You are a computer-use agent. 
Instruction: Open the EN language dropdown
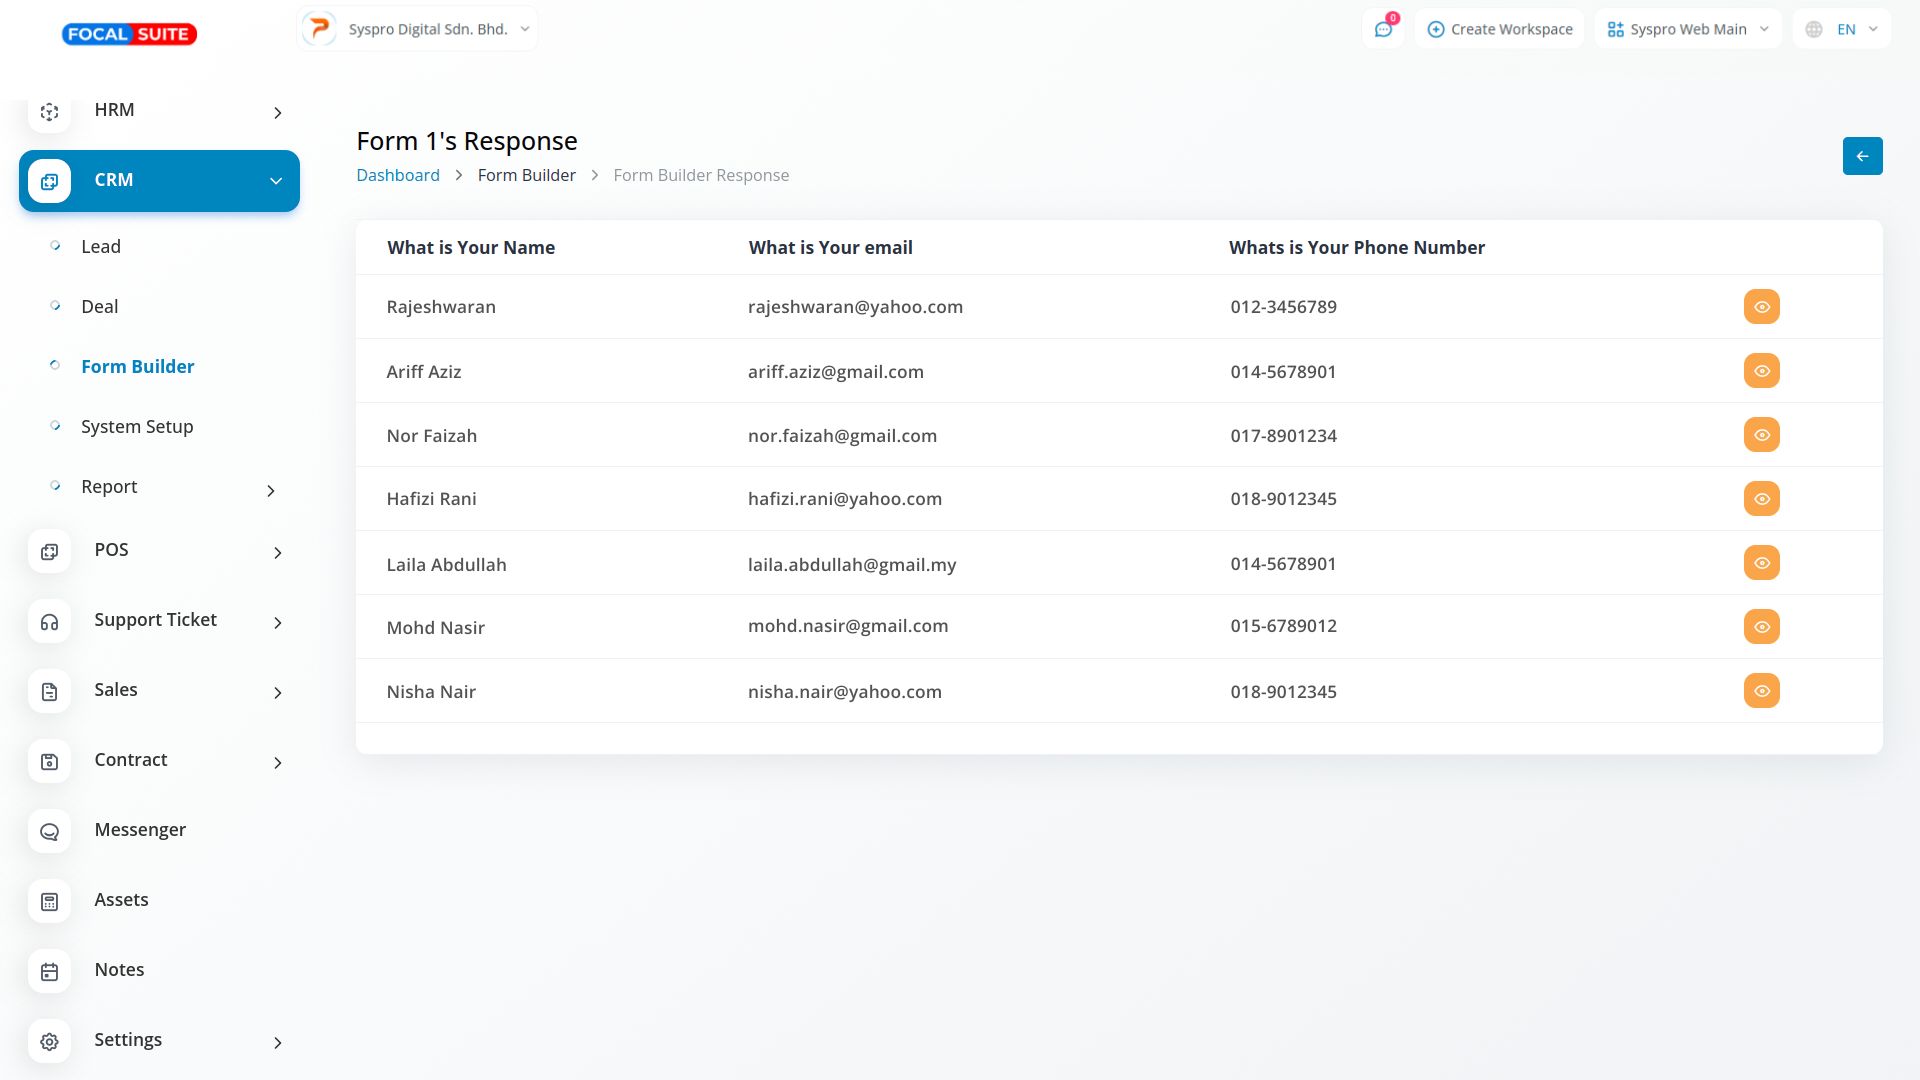(x=1842, y=29)
